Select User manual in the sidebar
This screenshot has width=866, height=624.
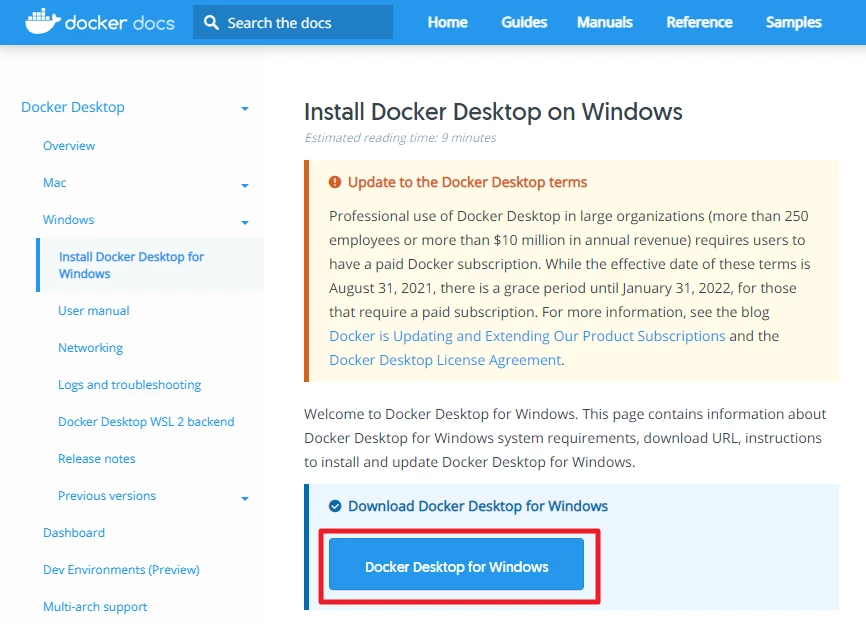93,311
